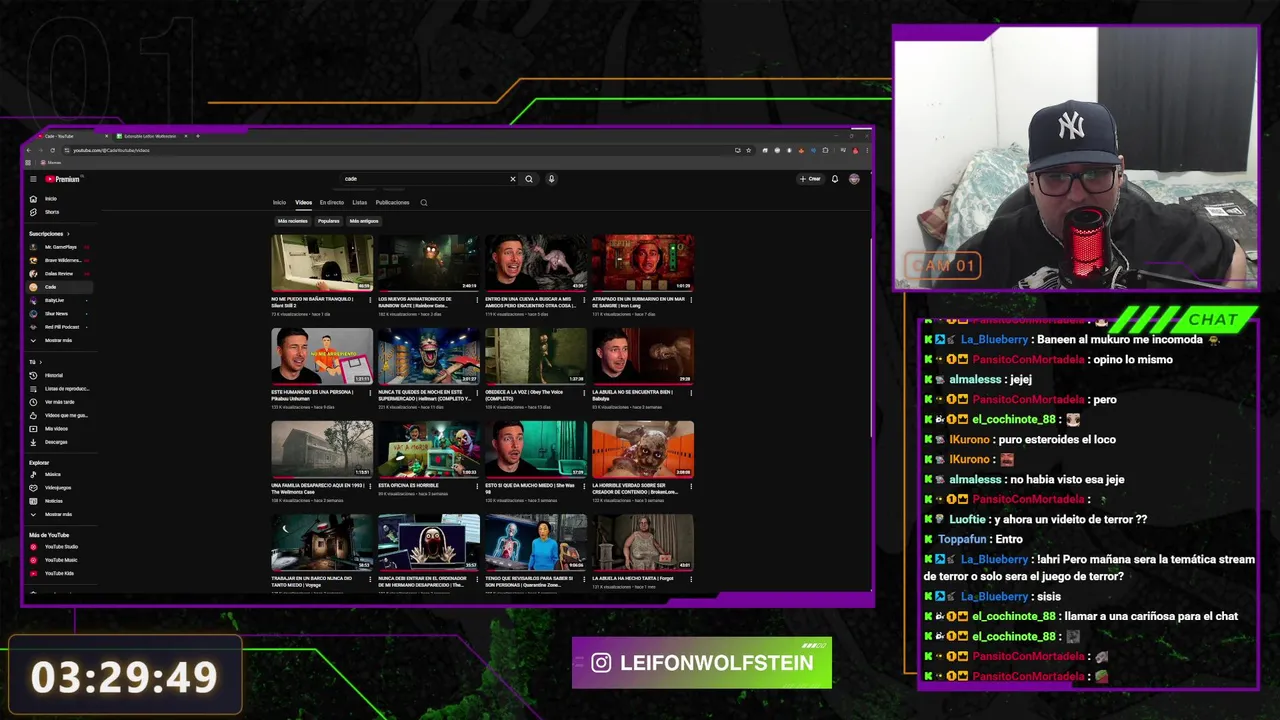Play the Iron Lung submarine video thumbnail
The width and height of the screenshot is (1280, 720).
coord(643,263)
